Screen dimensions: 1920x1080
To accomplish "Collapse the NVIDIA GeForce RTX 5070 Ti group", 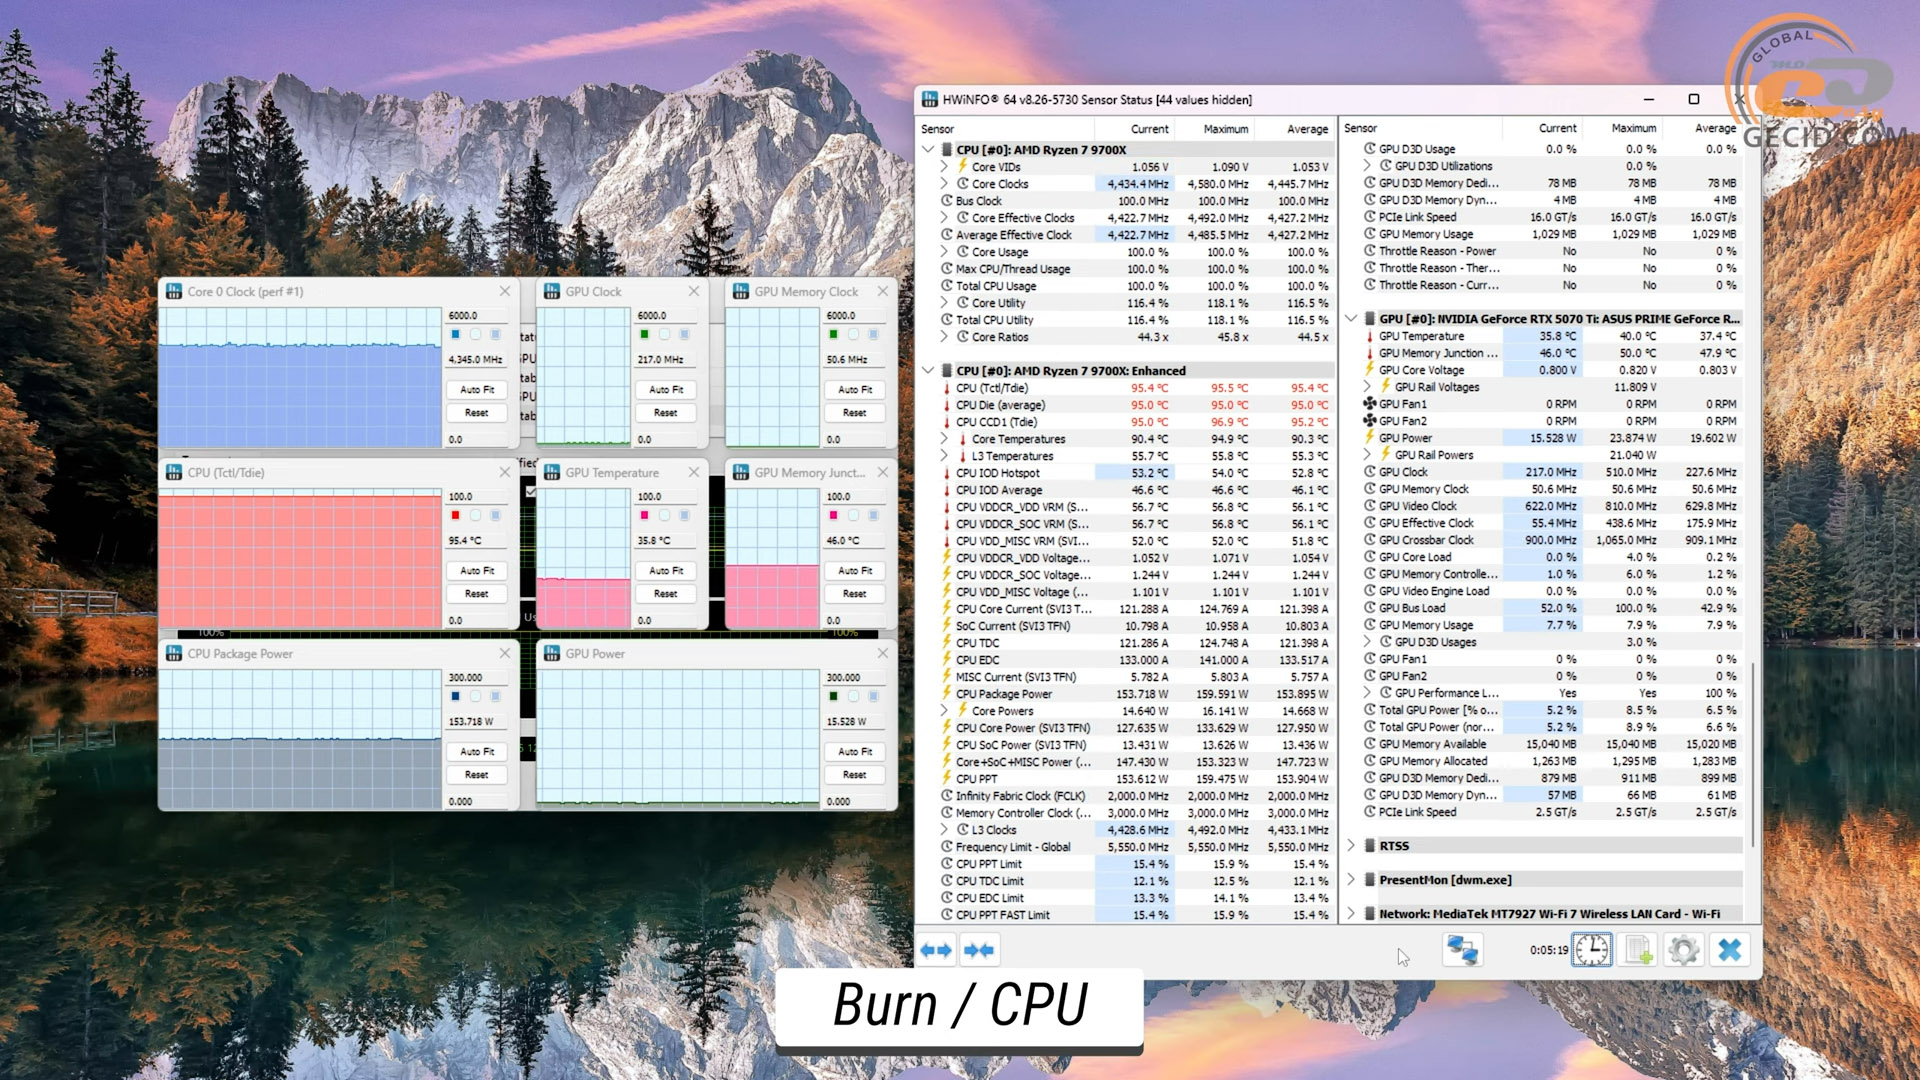I will click(1352, 319).
